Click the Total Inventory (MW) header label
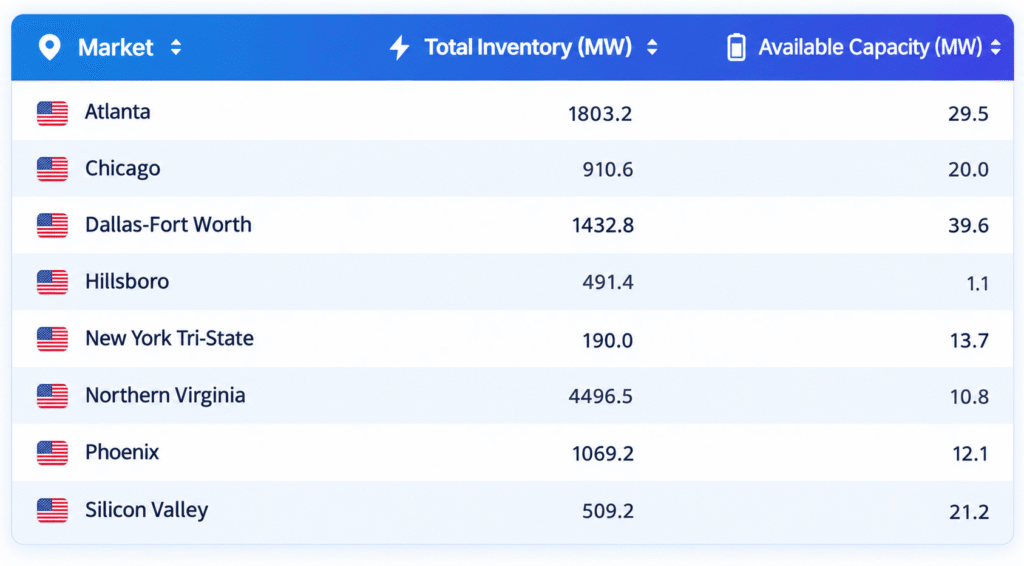Image resolution: width=1024 pixels, height=566 pixels. click(528, 47)
